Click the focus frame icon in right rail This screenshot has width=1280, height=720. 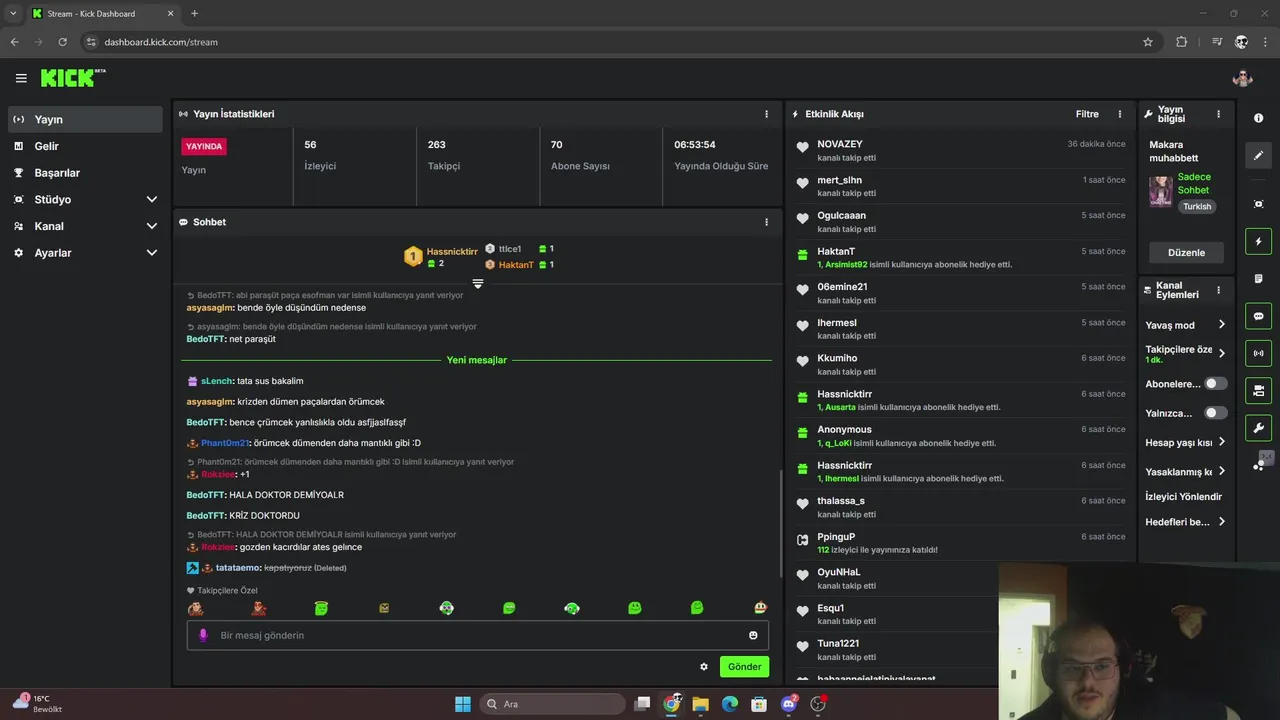pos(1258,204)
